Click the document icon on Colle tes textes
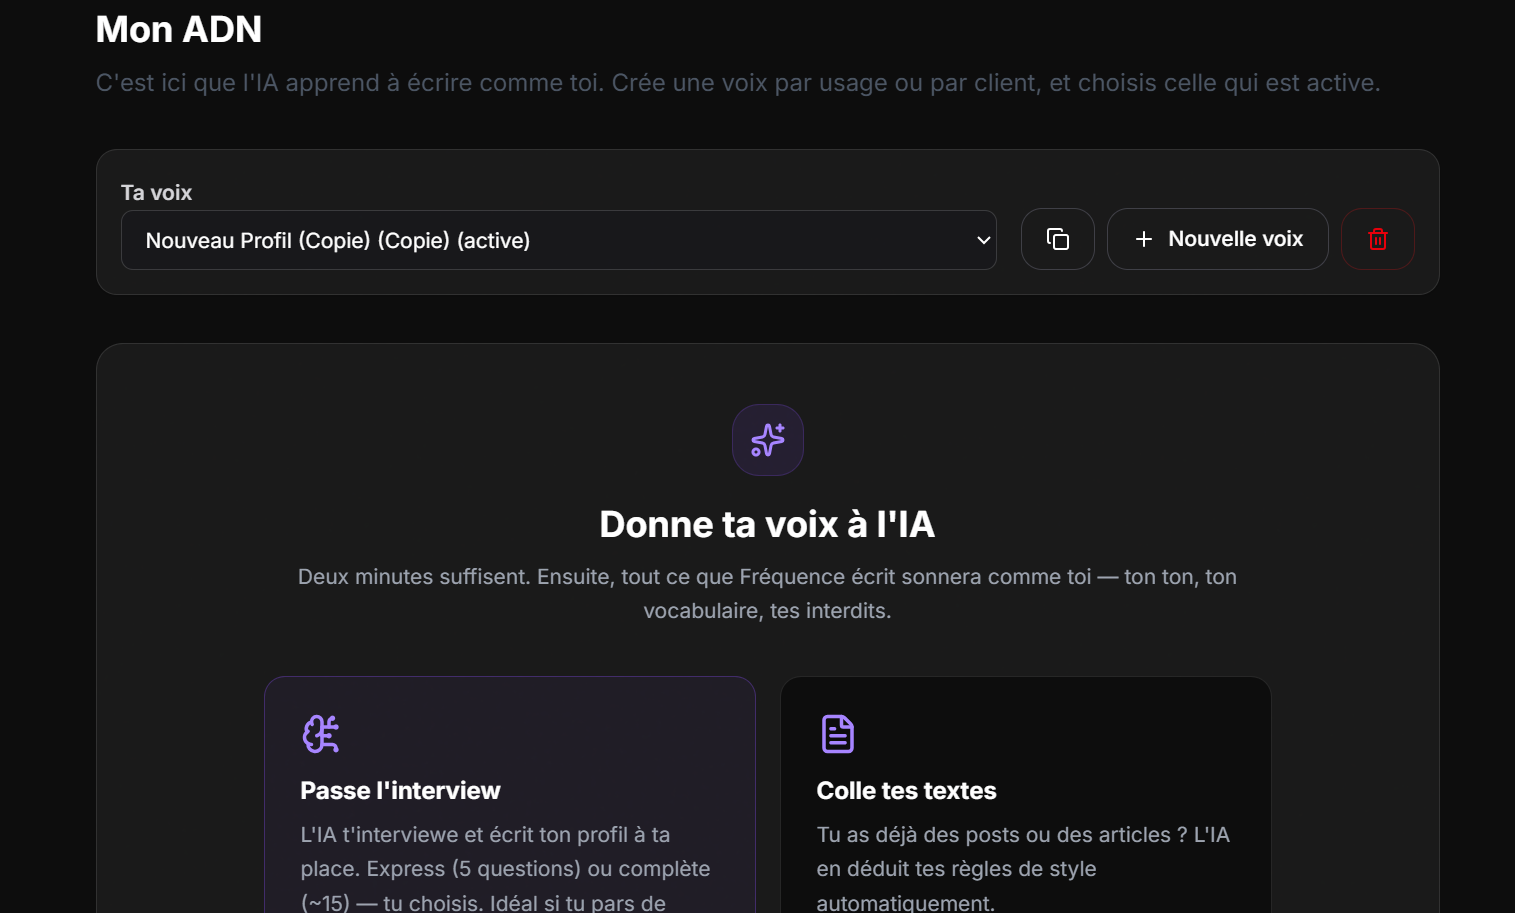 click(837, 734)
